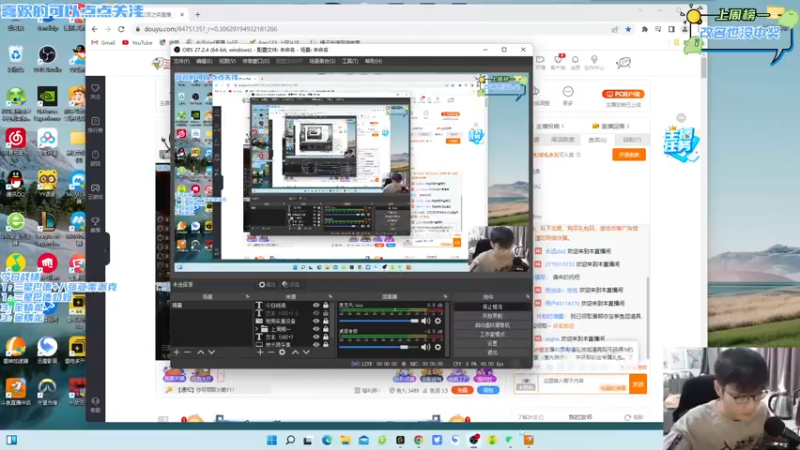
Task: Move the scene down with the down arrow
Action: tap(211, 352)
